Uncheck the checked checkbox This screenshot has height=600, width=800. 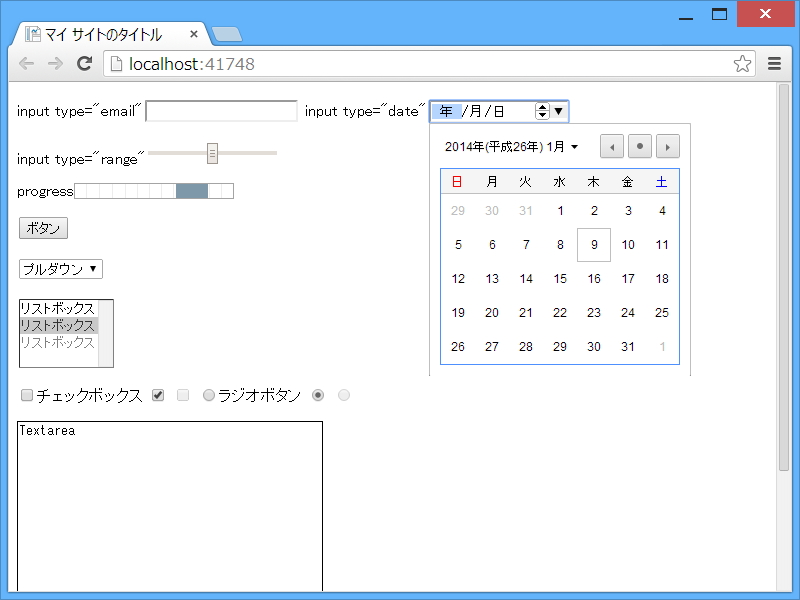point(157,395)
